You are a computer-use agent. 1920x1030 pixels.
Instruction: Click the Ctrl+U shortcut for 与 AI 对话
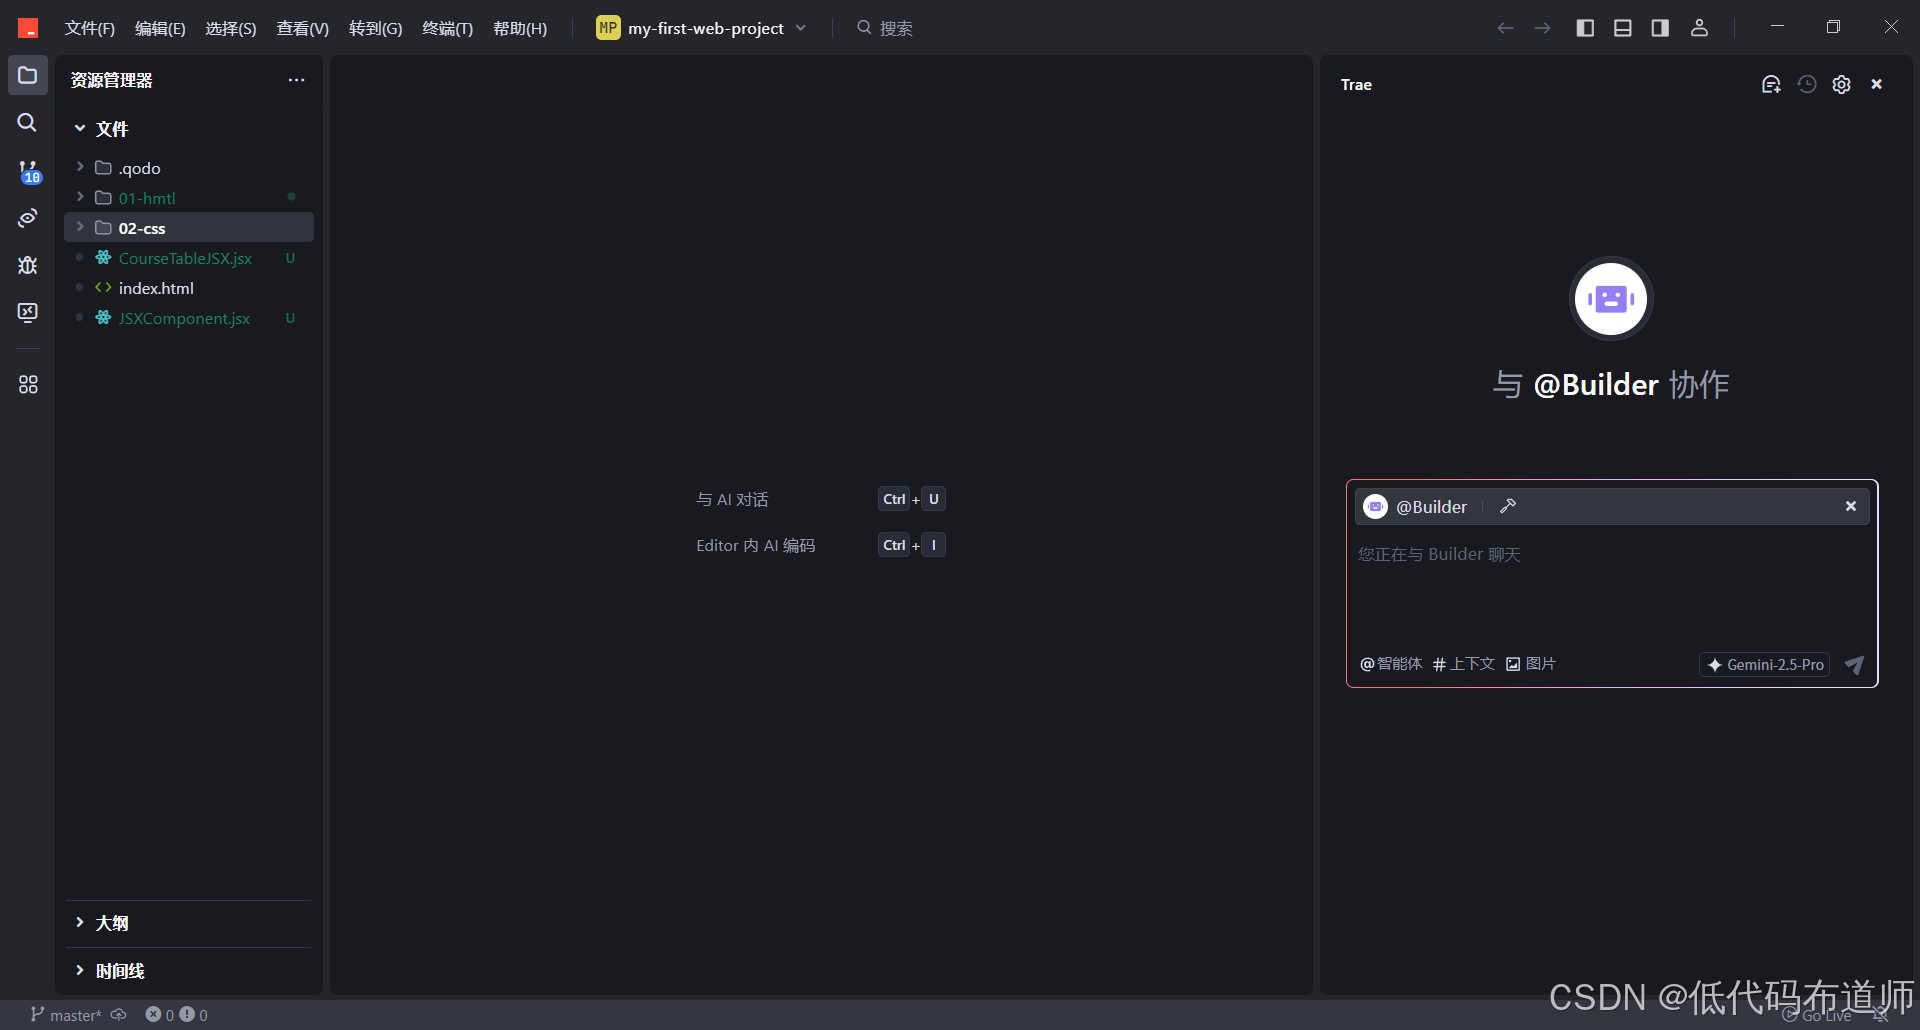click(911, 499)
